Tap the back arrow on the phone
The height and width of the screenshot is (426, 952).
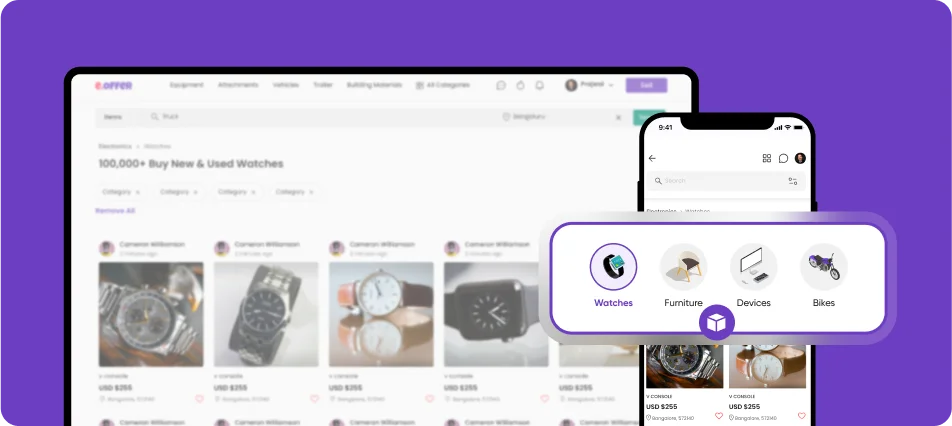(x=653, y=158)
